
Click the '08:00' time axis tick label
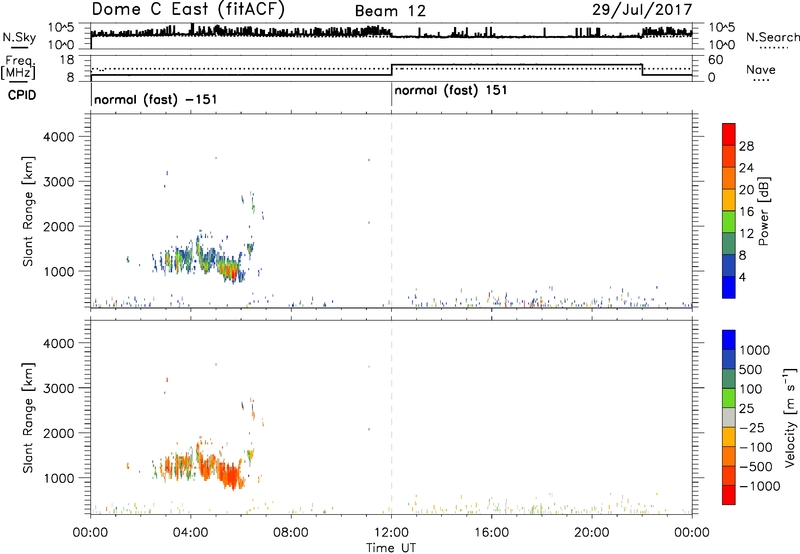tap(291, 533)
